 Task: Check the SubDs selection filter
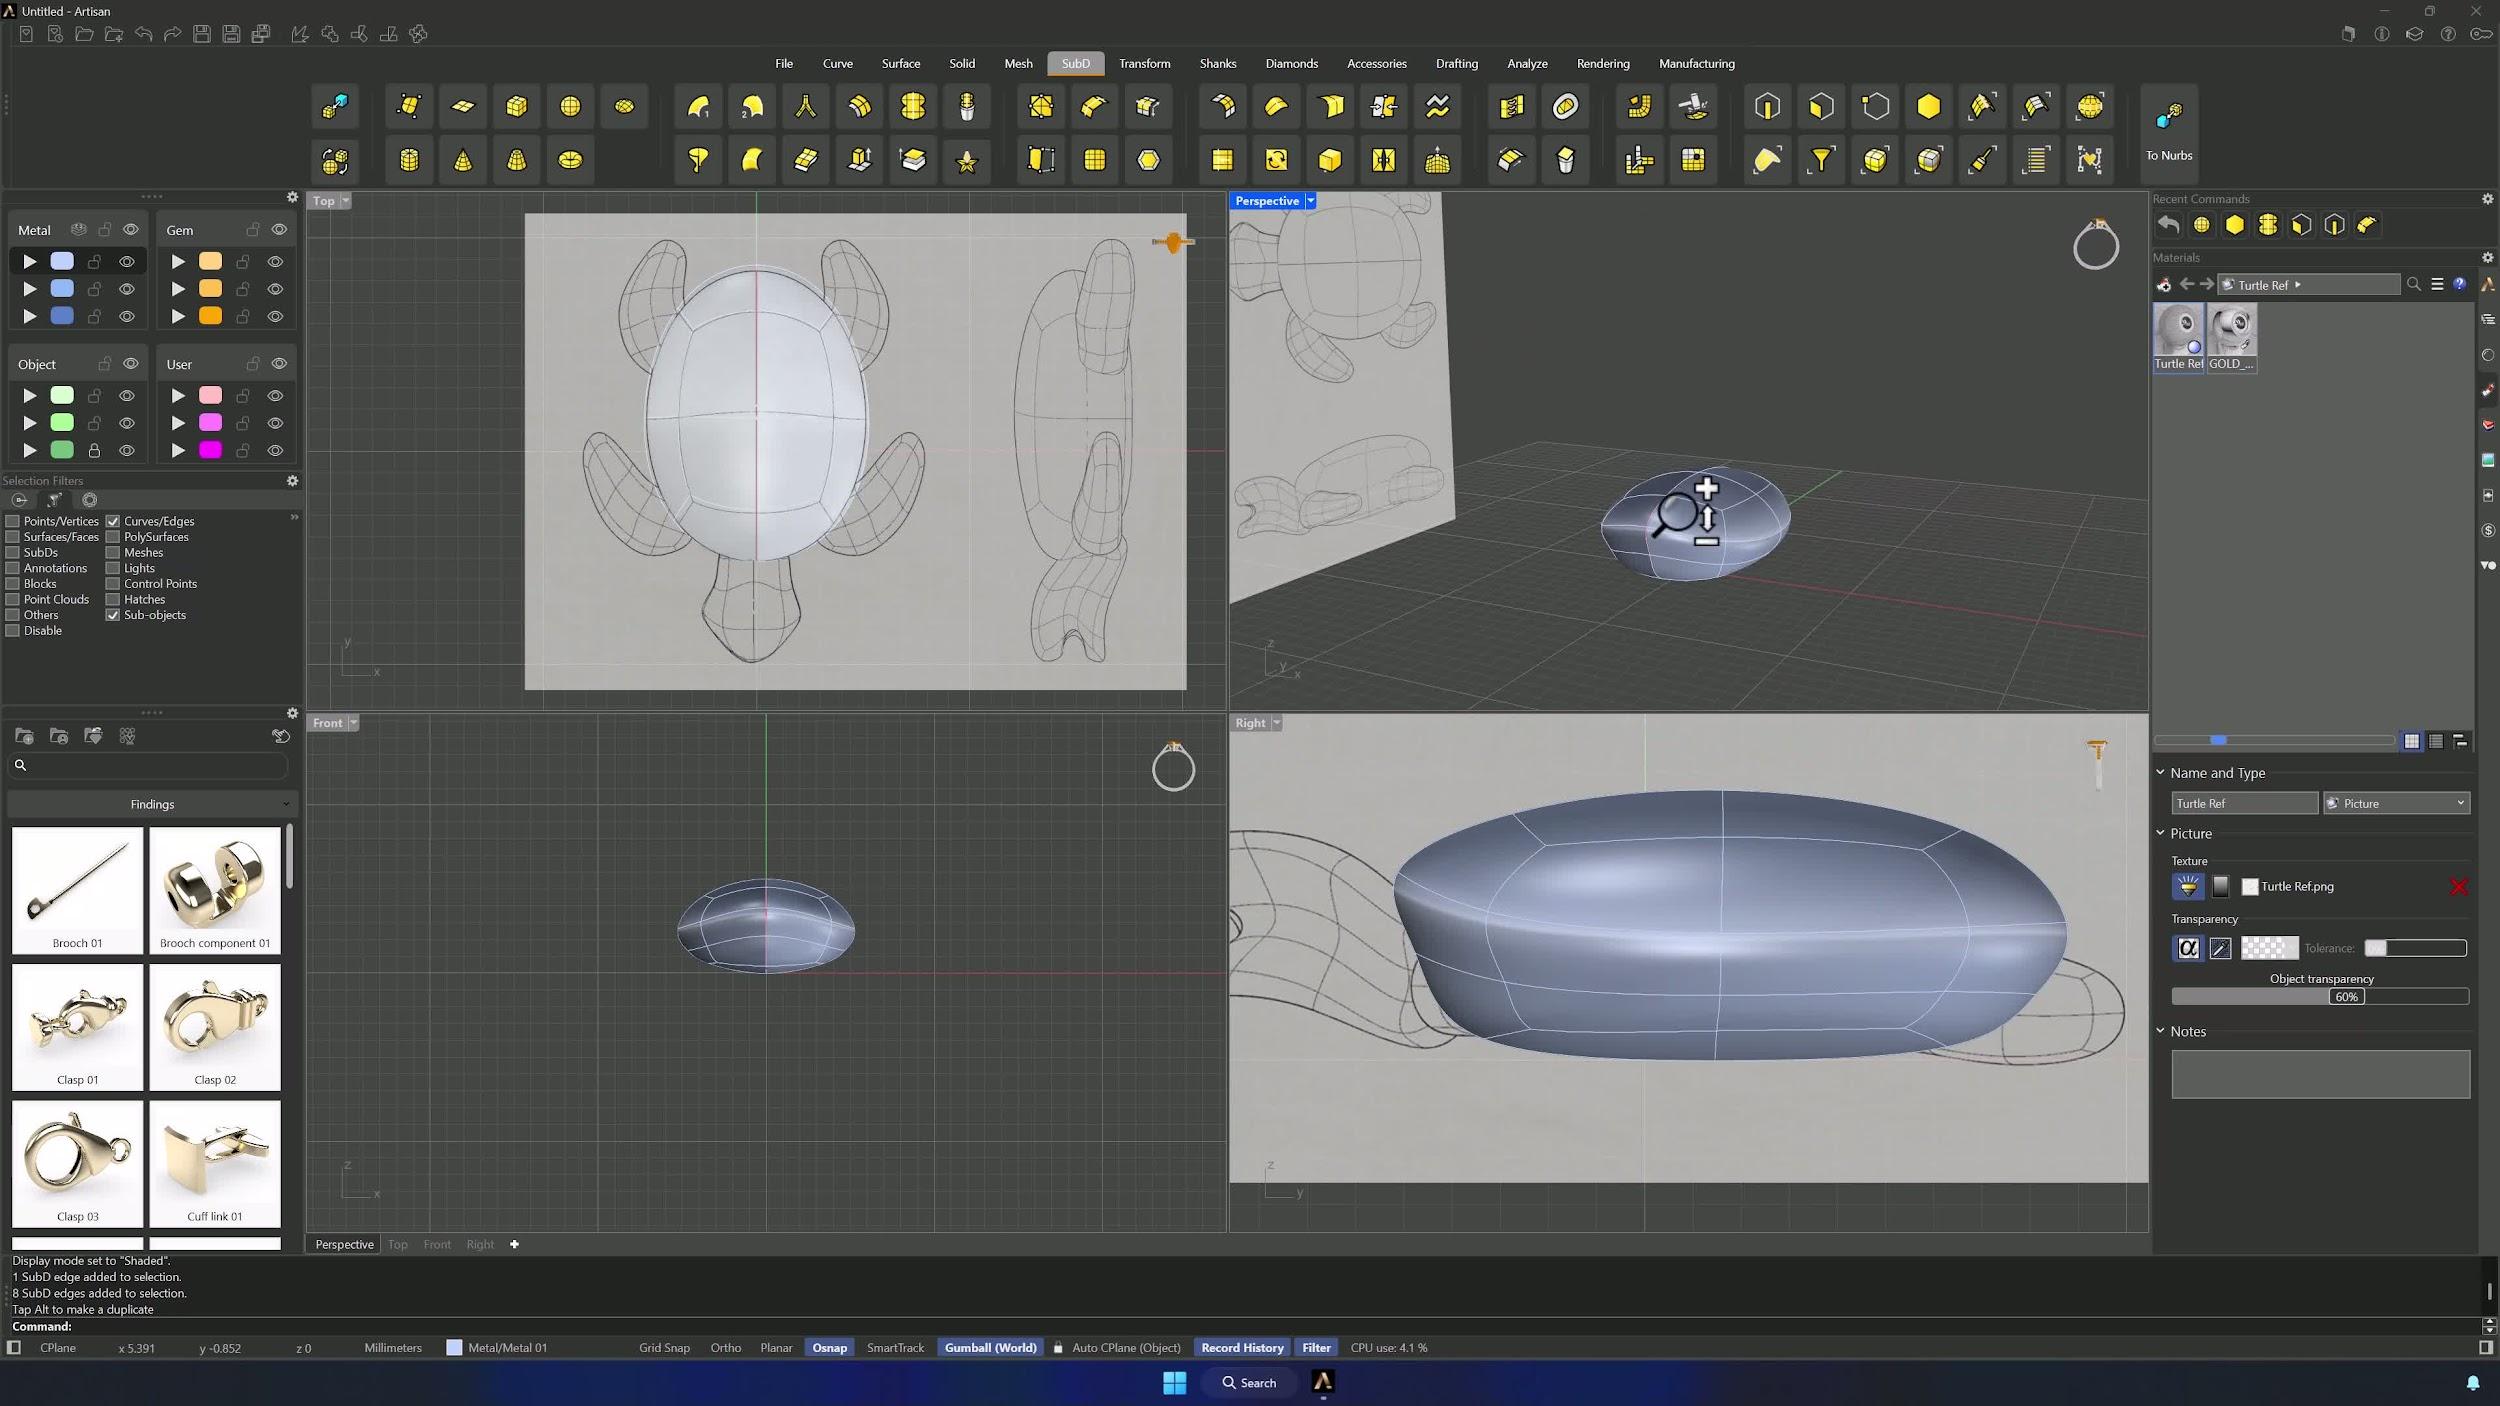tap(13, 552)
